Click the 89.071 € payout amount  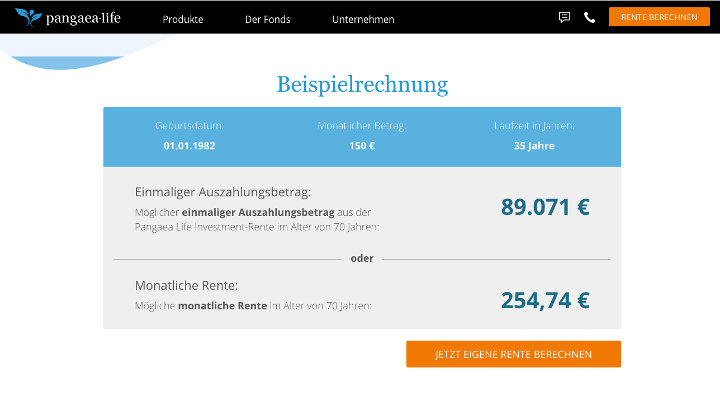545,207
